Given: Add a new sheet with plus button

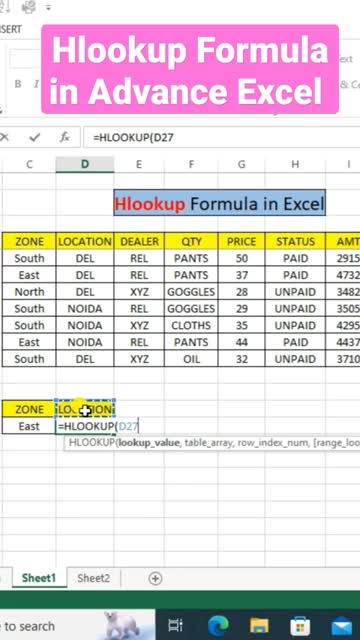Looking at the screenshot, I should coord(155,578).
